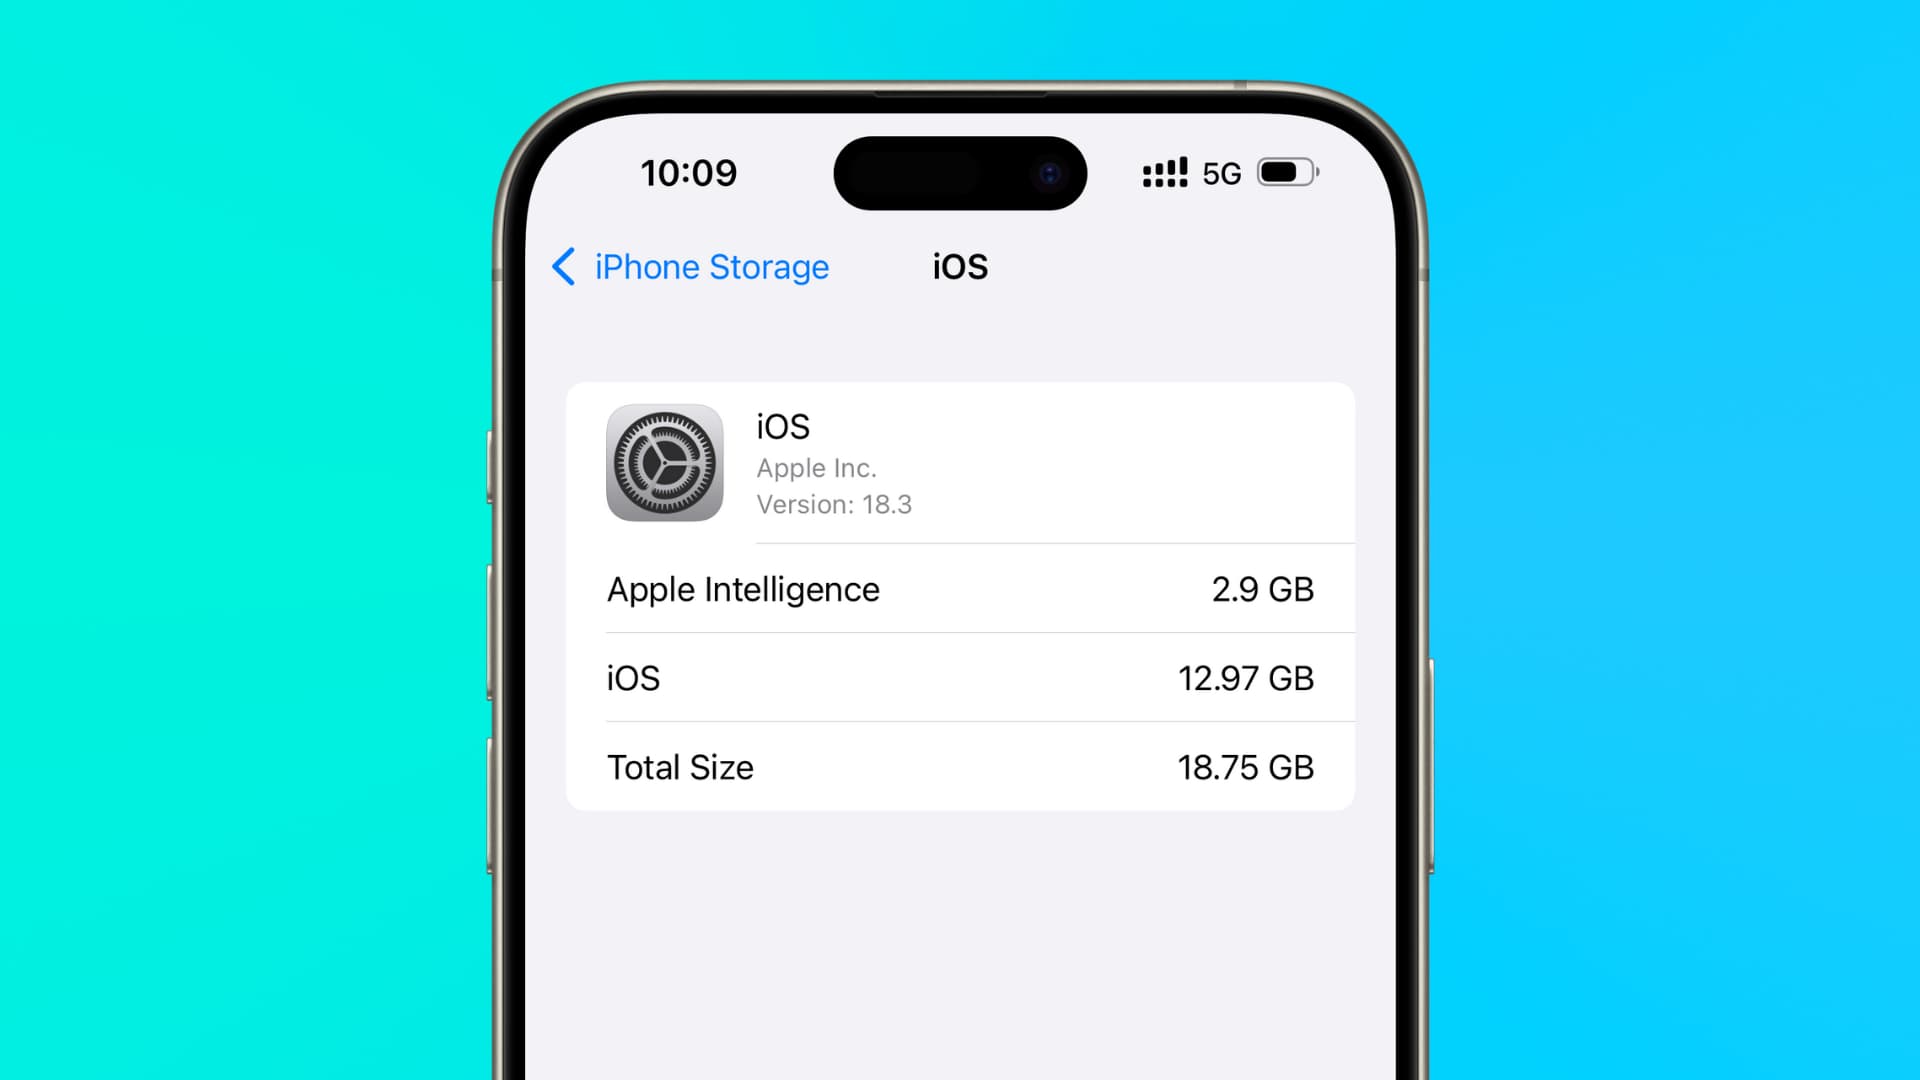Tap the battery indicator icon
1920x1080 pixels.
pyautogui.click(x=1286, y=171)
